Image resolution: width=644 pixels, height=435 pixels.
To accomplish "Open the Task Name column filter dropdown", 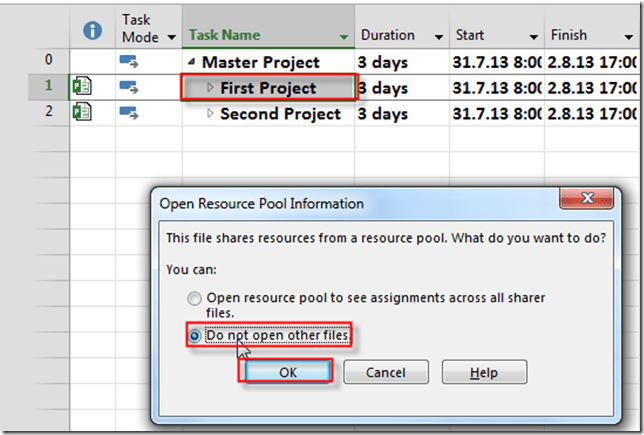I will [345, 36].
